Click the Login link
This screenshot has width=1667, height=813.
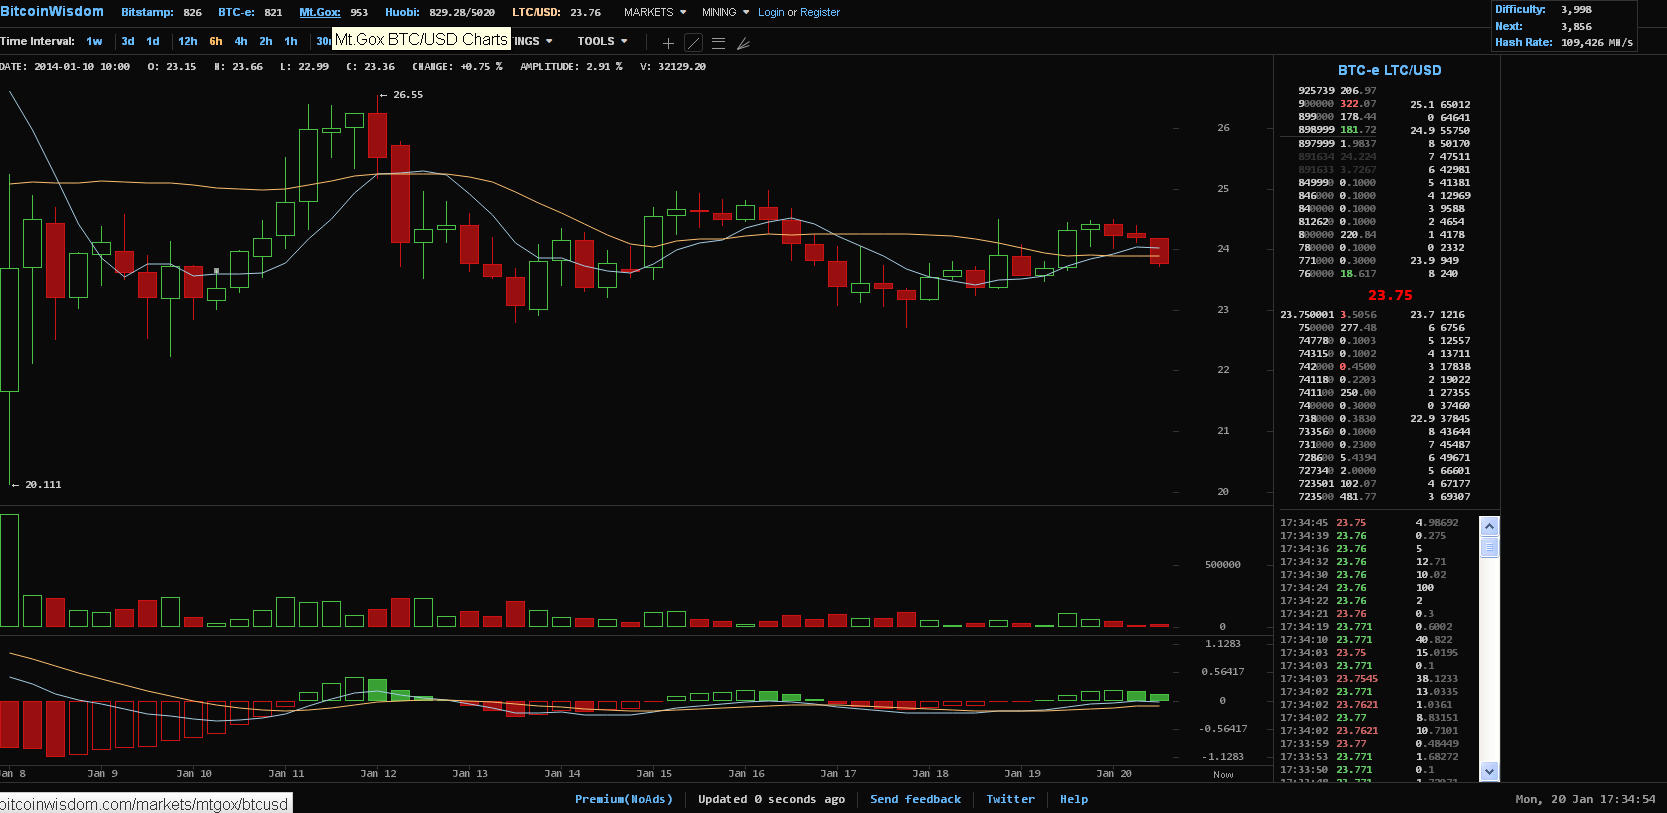coord(771,12)
